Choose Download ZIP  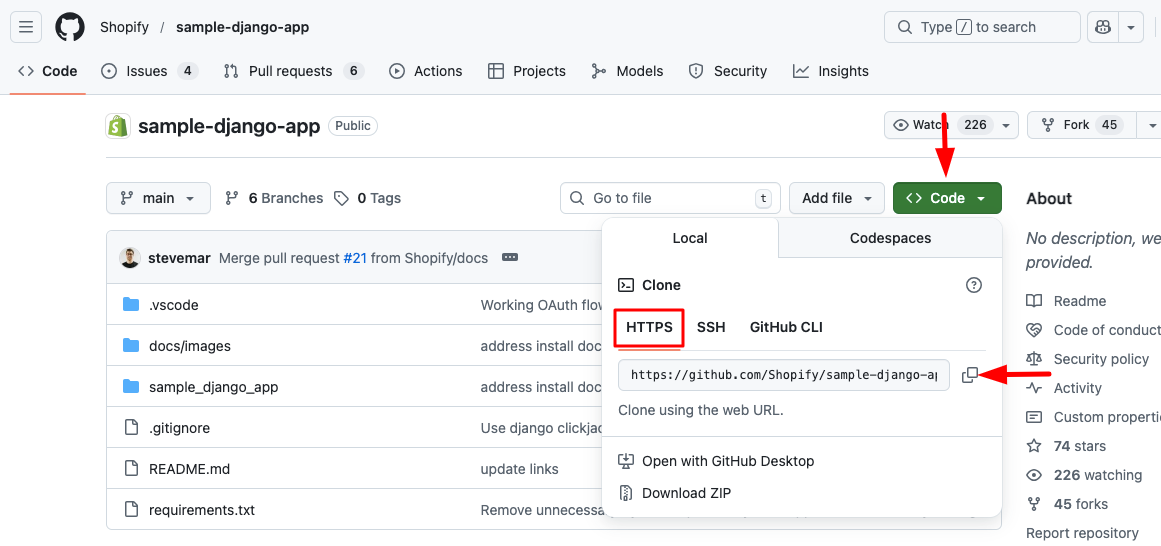coord(675,493)
